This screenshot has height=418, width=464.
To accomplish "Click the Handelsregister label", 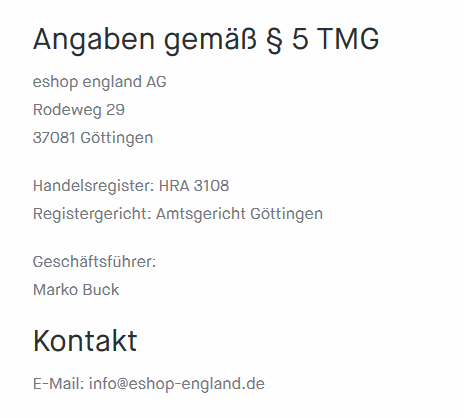I will click(x=93, y=186).
